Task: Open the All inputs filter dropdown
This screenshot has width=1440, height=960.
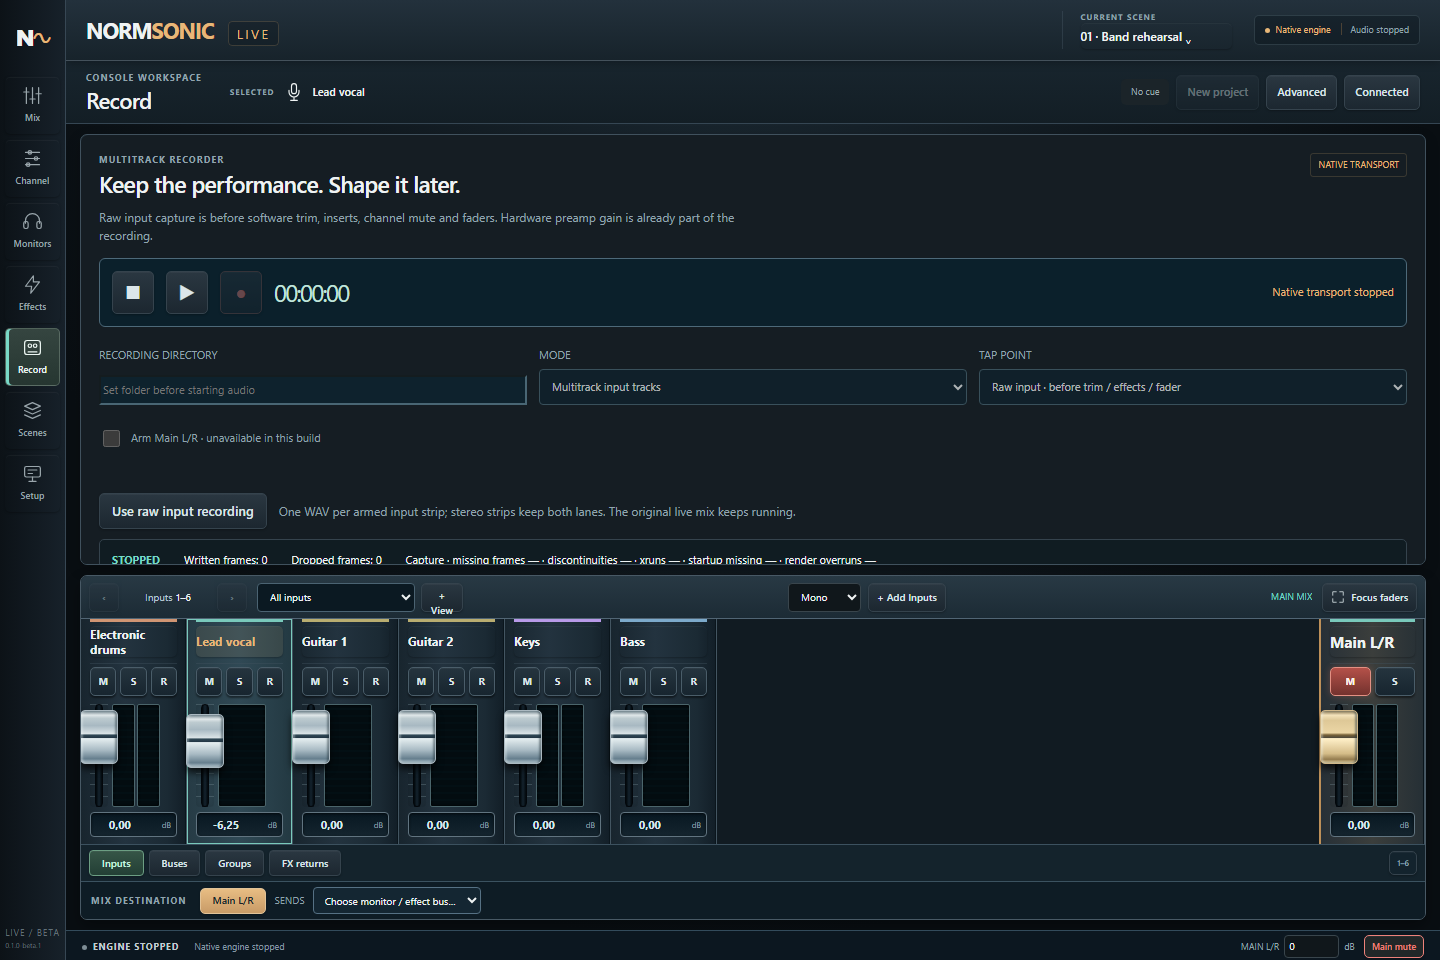Action: click(x=336, y=598)
